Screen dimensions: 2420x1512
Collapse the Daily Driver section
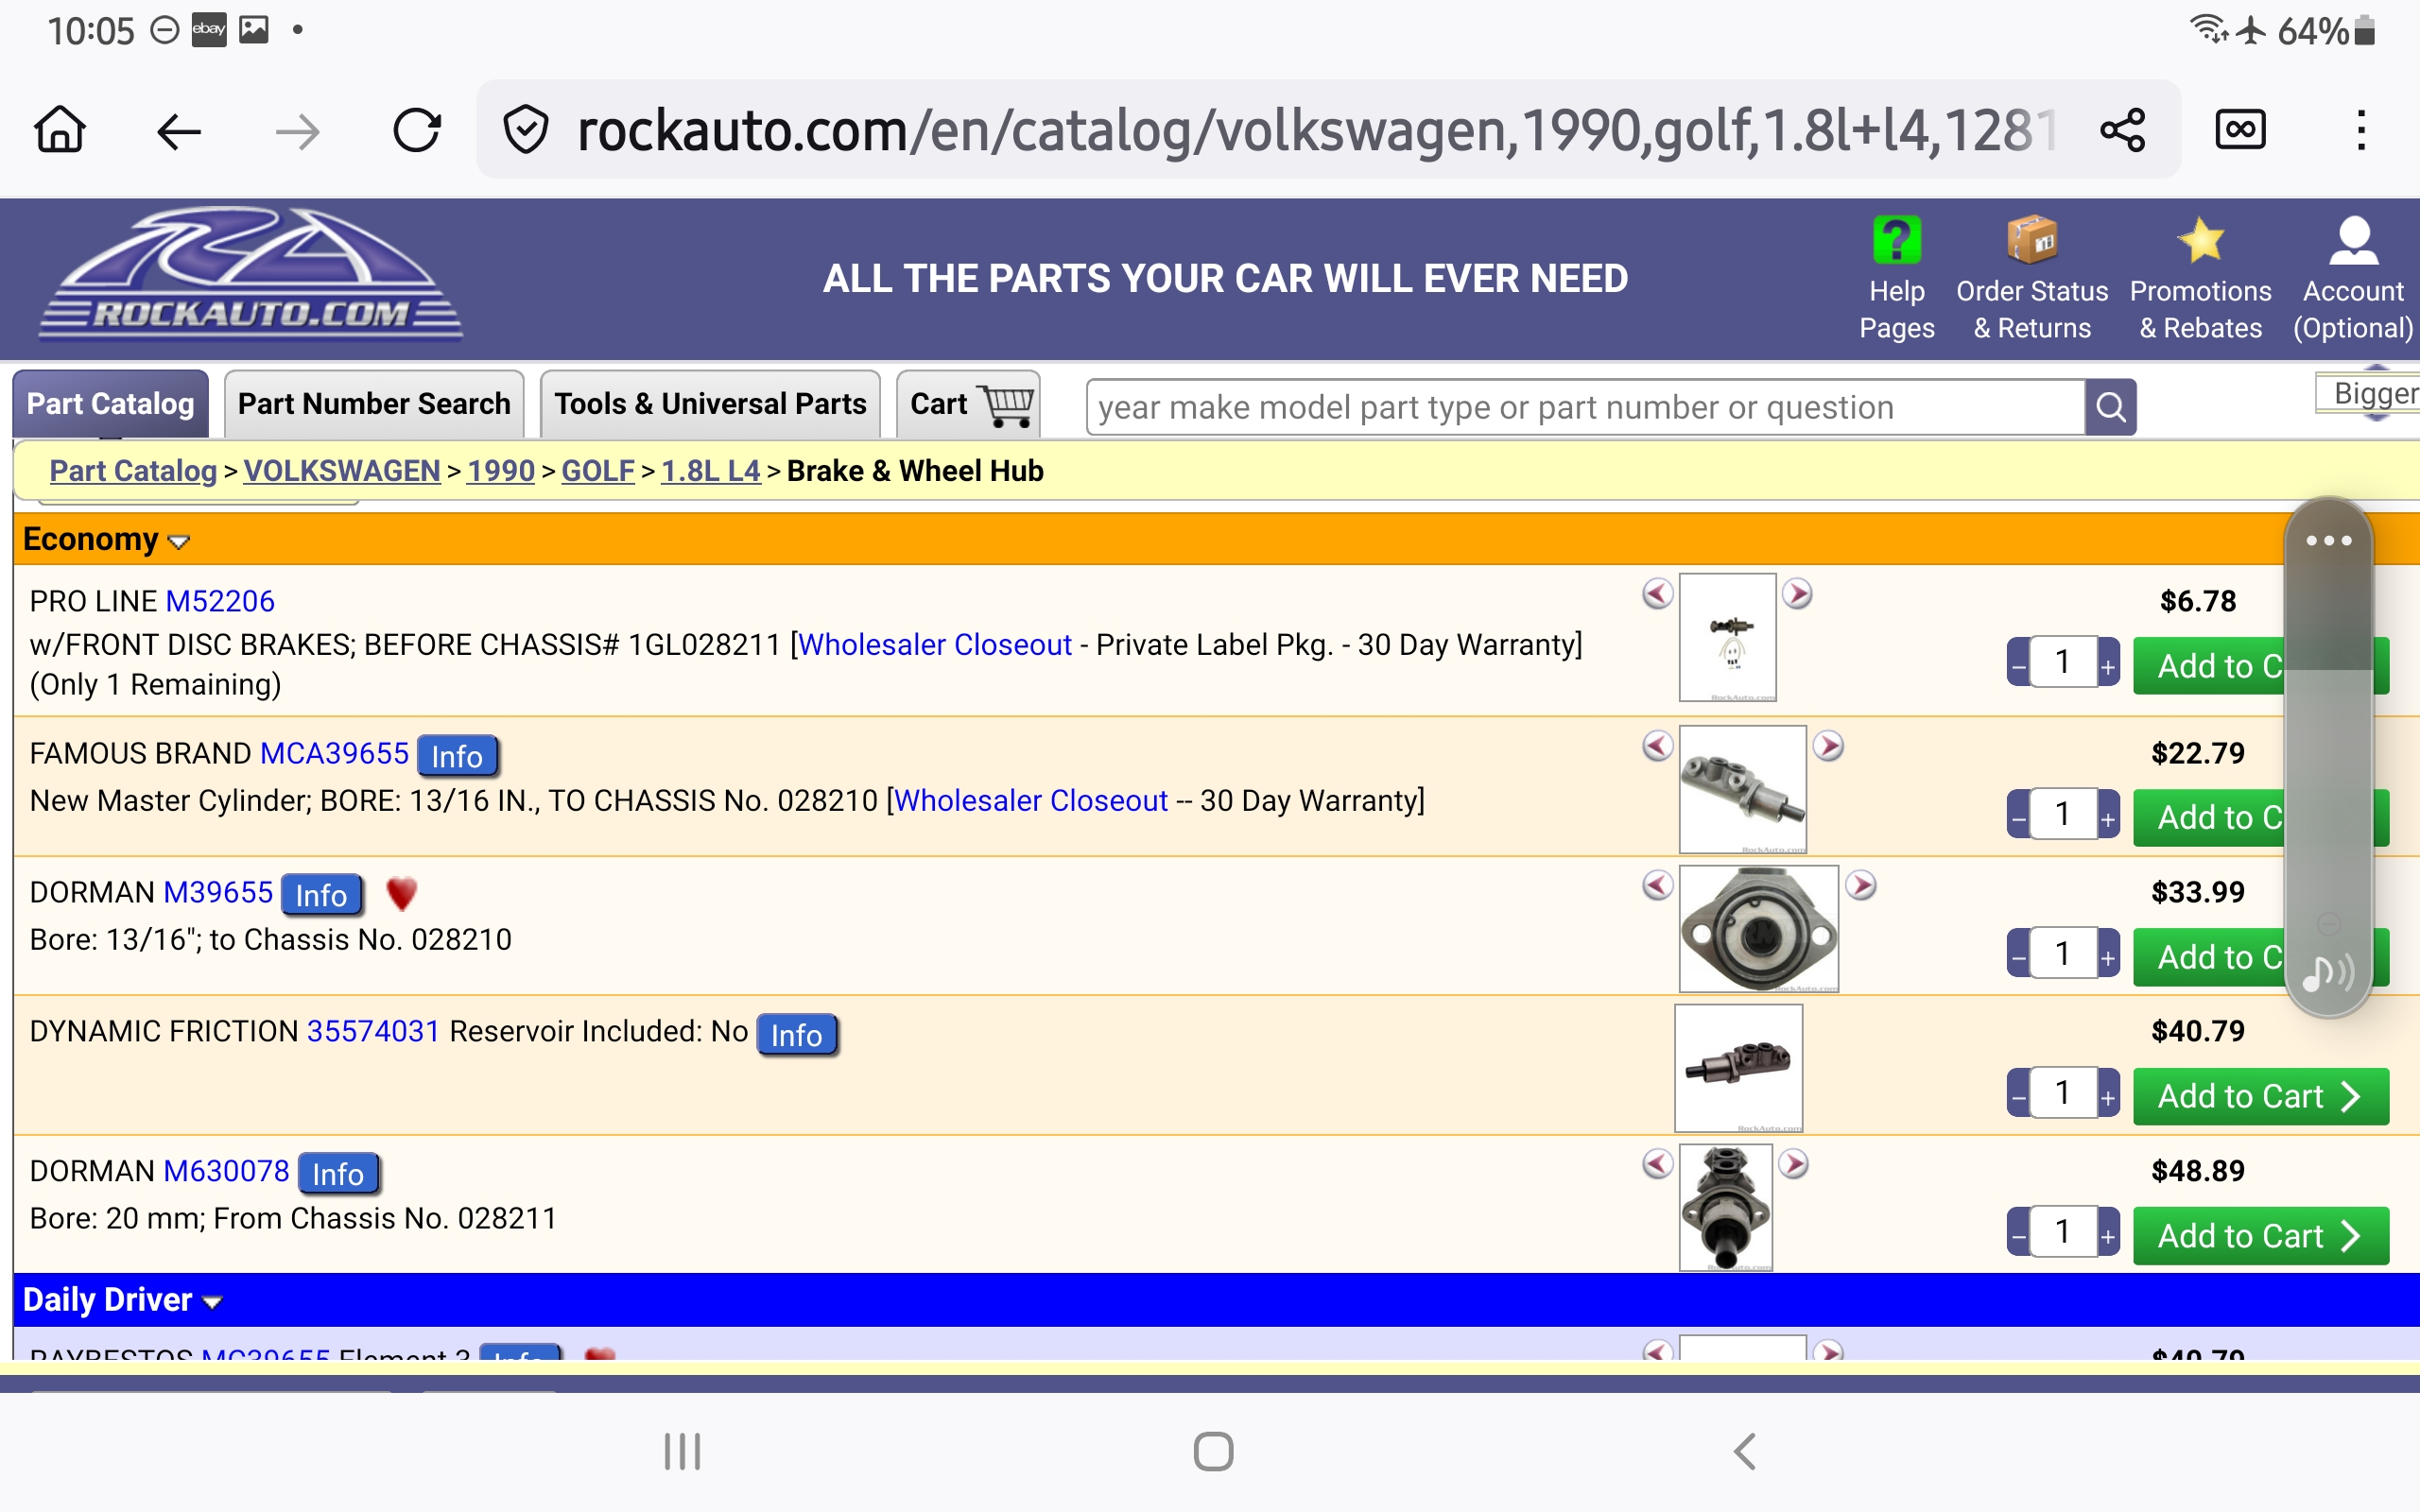211,1302
